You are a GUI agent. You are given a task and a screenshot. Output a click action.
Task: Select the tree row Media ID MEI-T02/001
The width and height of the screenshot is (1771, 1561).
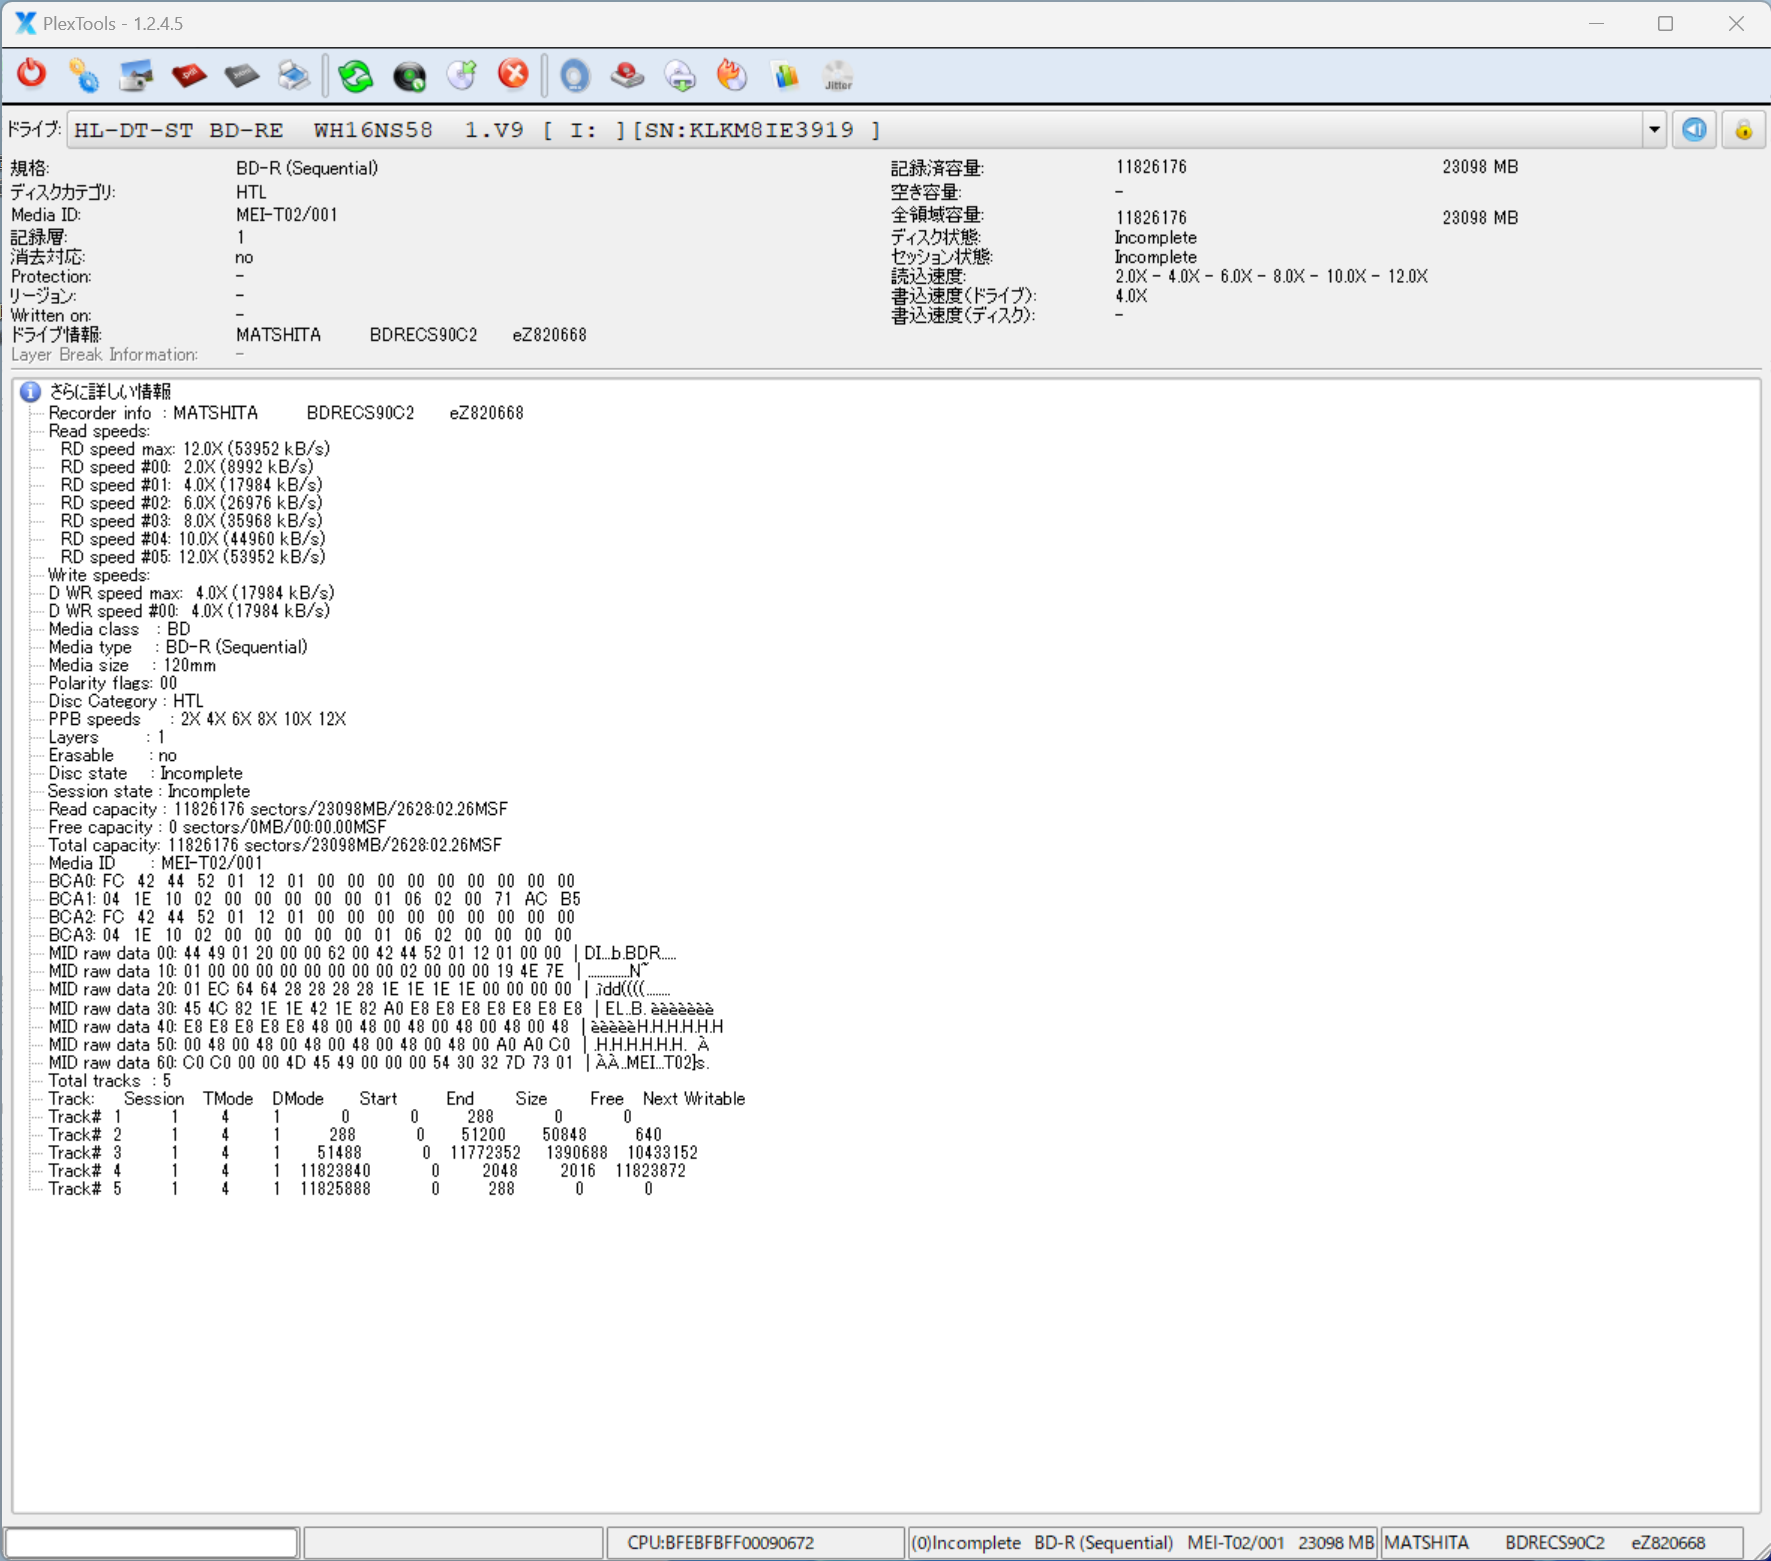tap(155, 863)
